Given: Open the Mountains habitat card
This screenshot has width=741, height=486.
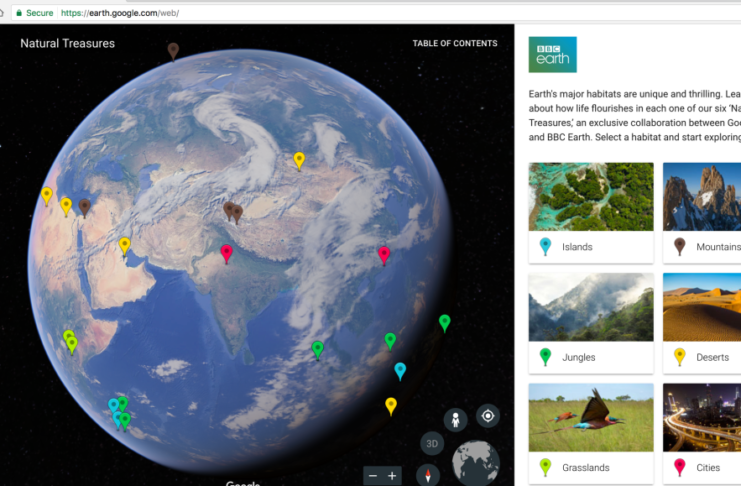Looking at the screenshot, I should (x=701, y=213).
